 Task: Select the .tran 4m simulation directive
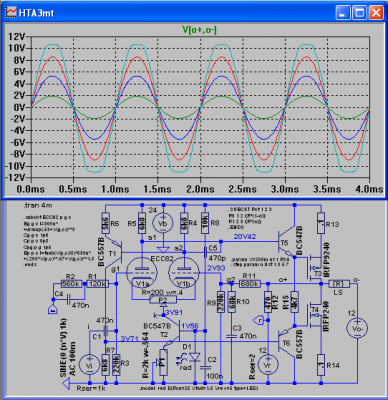point(37,205)
